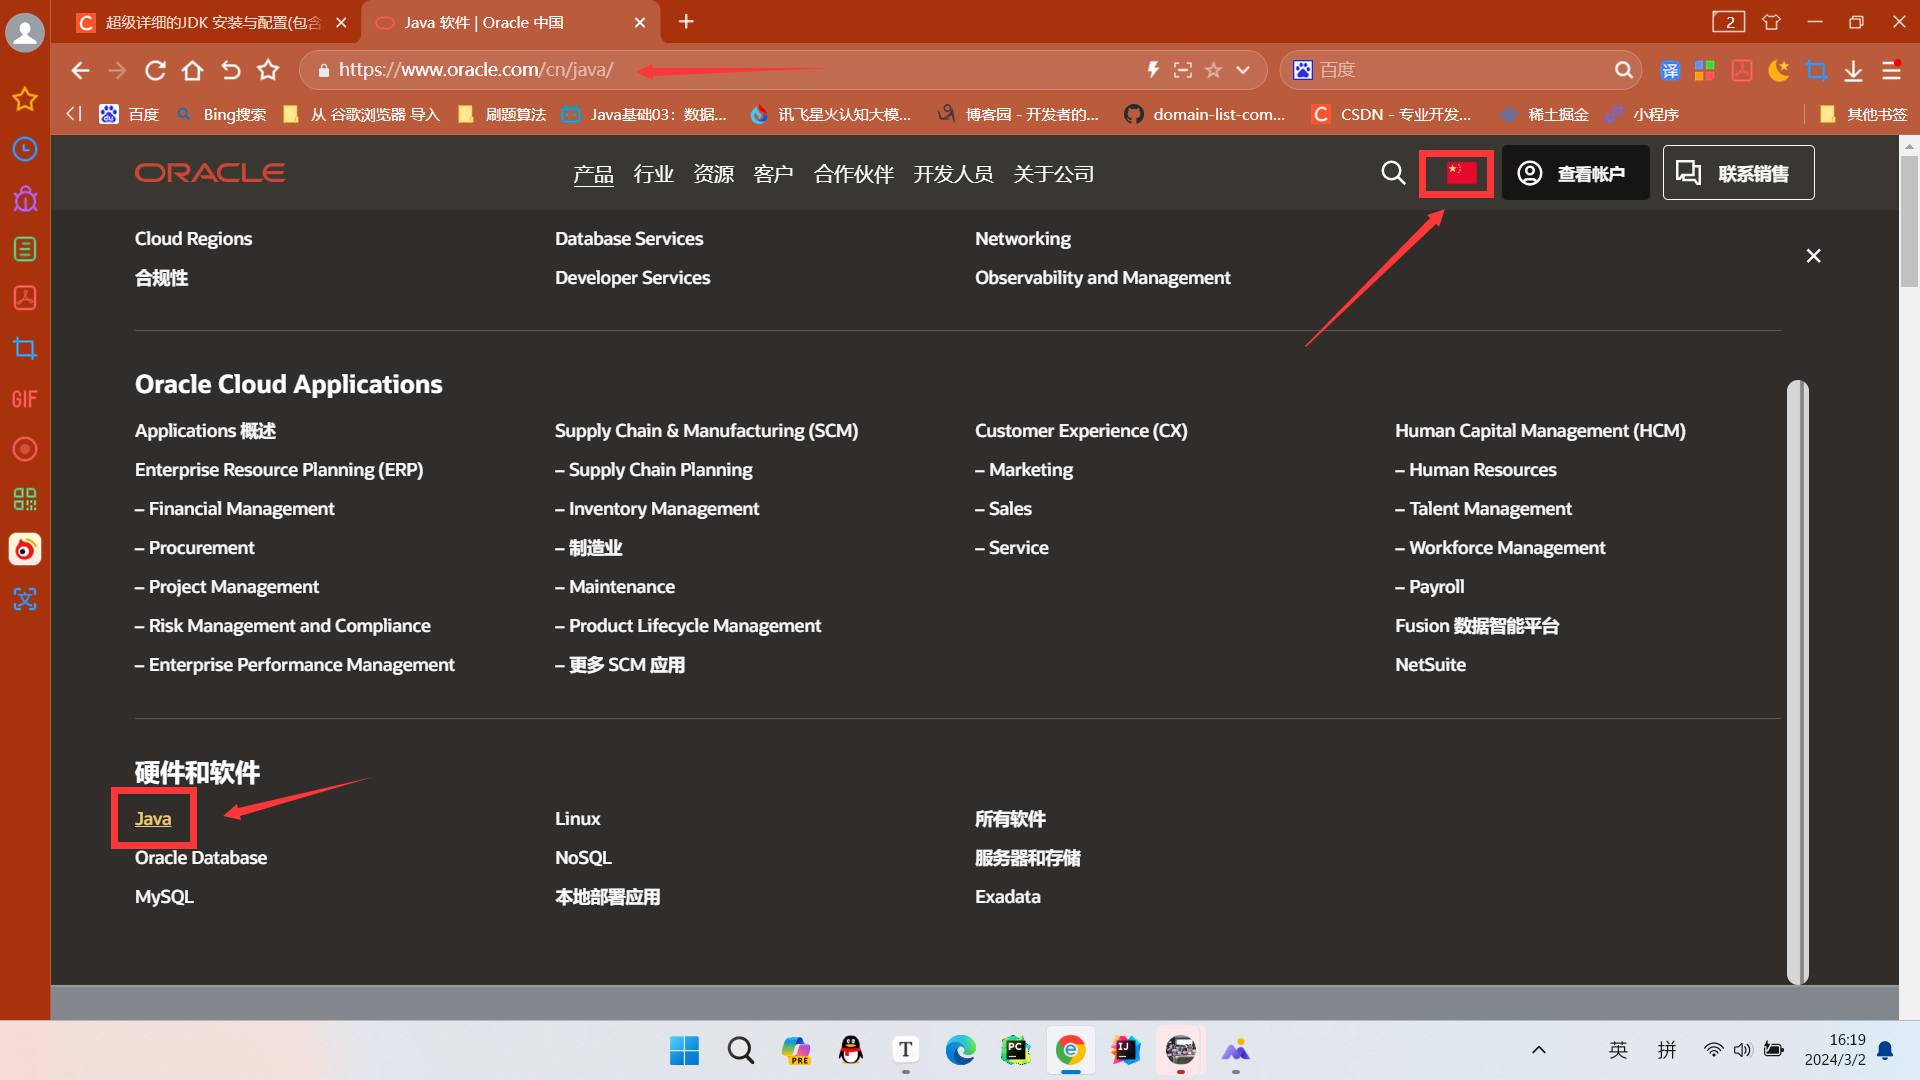Viewport: 1920px width, 1080px height.
Task: Click the 查看帐户 button
Action: (1575, 173)
